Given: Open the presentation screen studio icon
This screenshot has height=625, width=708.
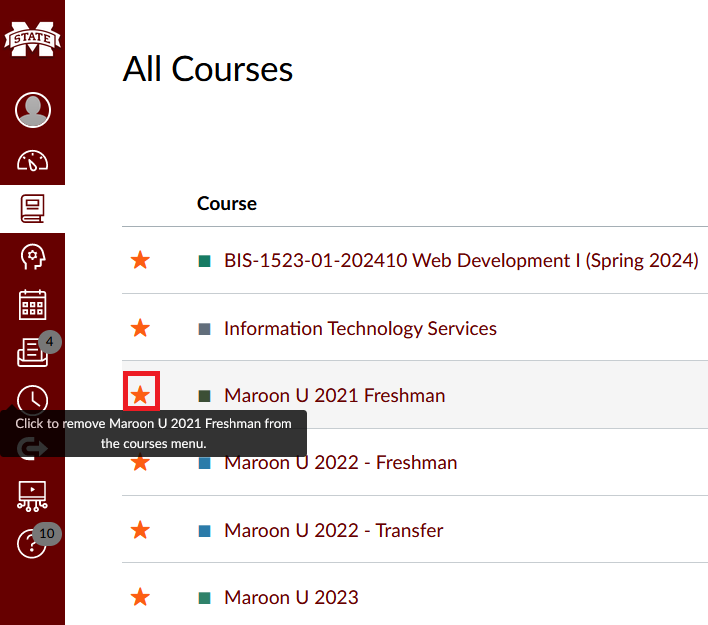Looking at the screenshot, I should pos(33,496).
